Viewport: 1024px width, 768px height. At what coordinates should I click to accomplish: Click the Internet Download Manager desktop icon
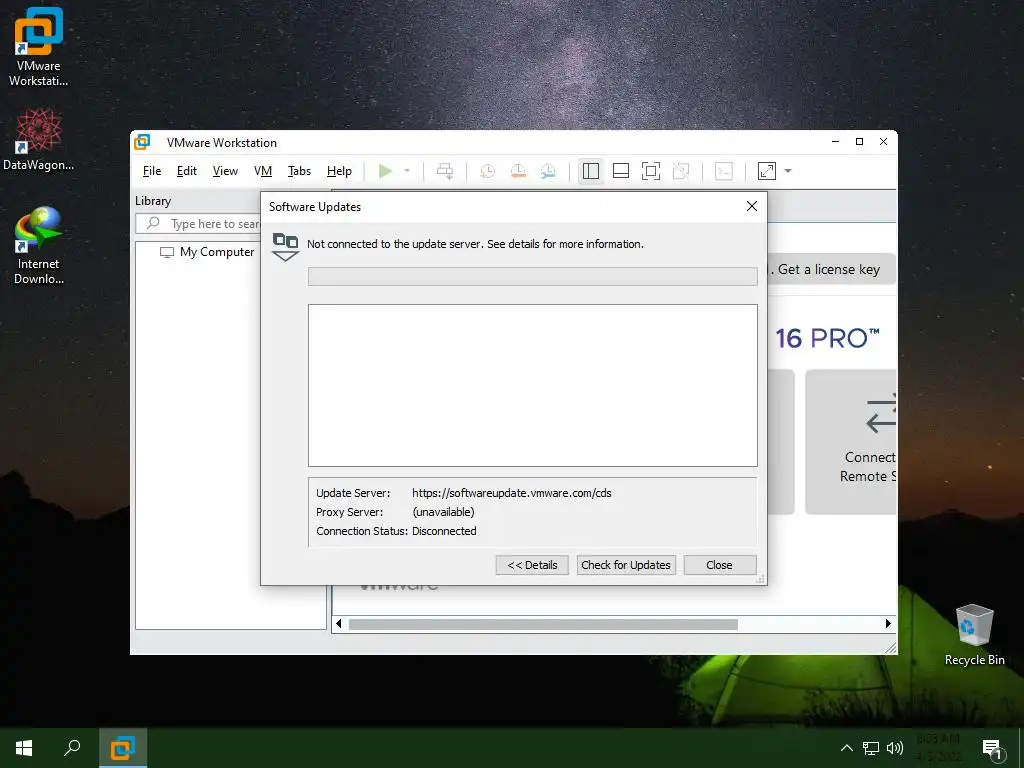pos(39,246)
